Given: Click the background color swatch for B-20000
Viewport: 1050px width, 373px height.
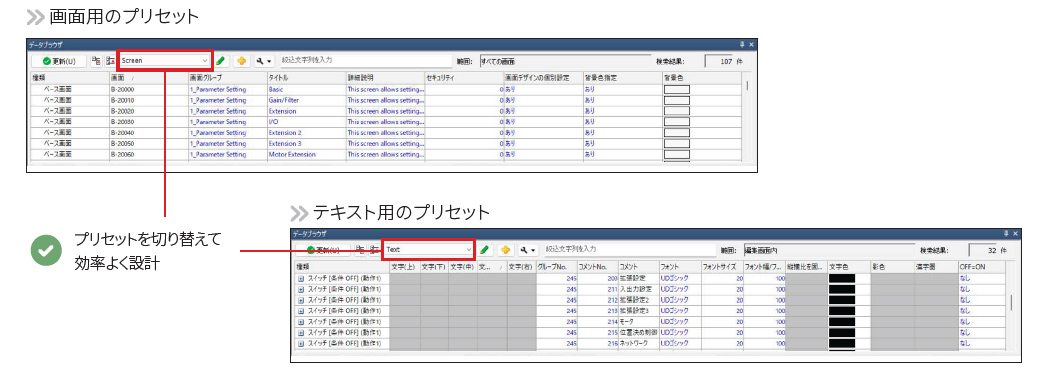Looking at the screenshot, I should 676,89.
